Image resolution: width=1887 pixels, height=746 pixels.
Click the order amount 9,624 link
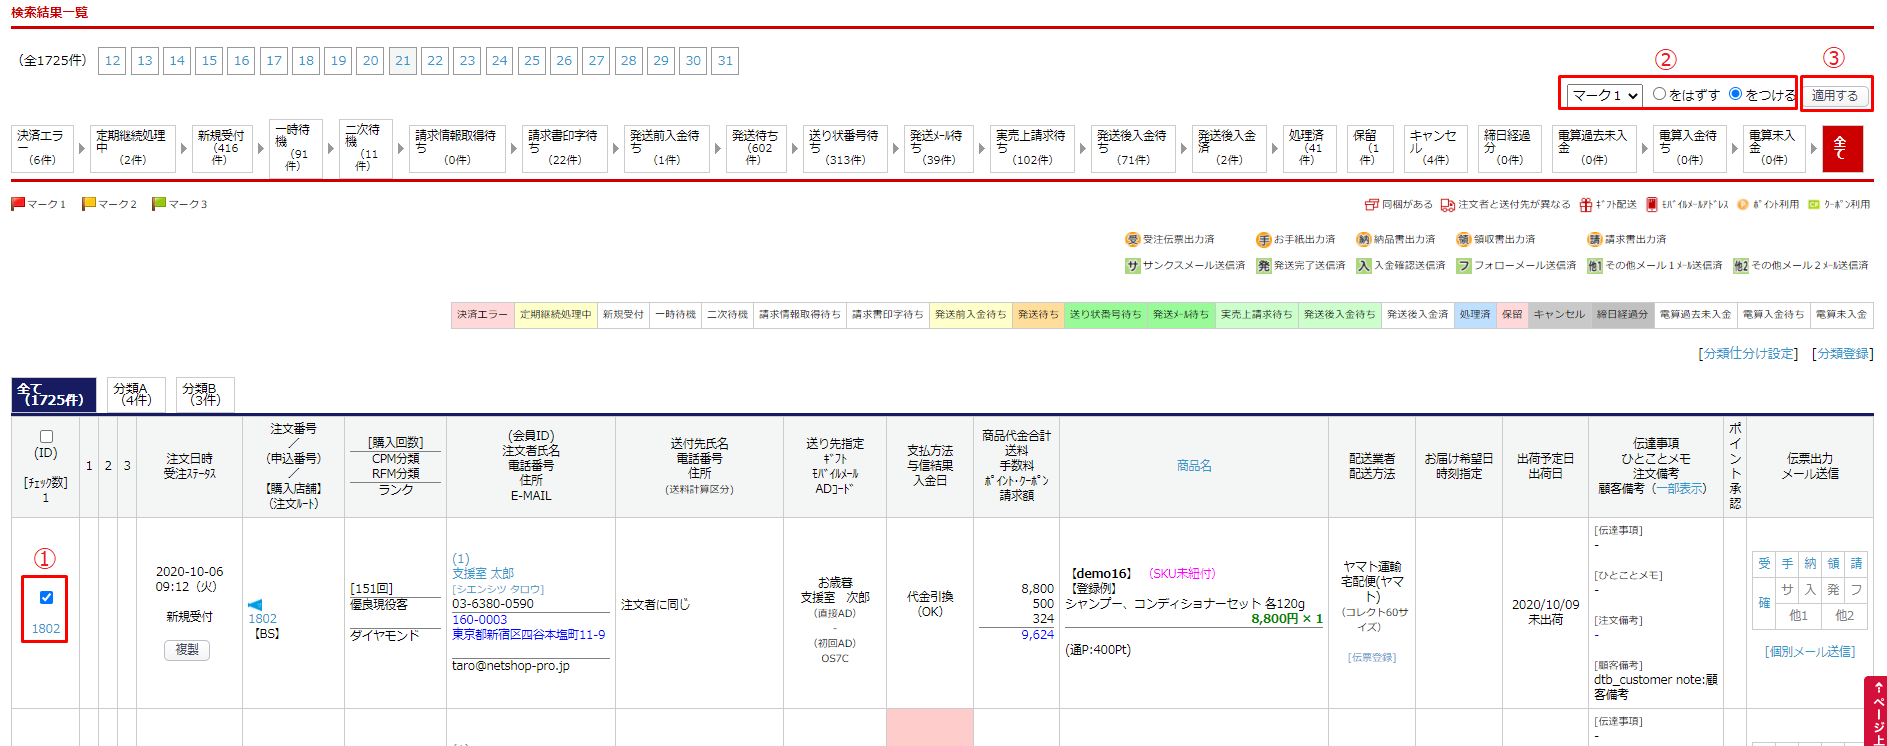click(x=1037, y=635)
